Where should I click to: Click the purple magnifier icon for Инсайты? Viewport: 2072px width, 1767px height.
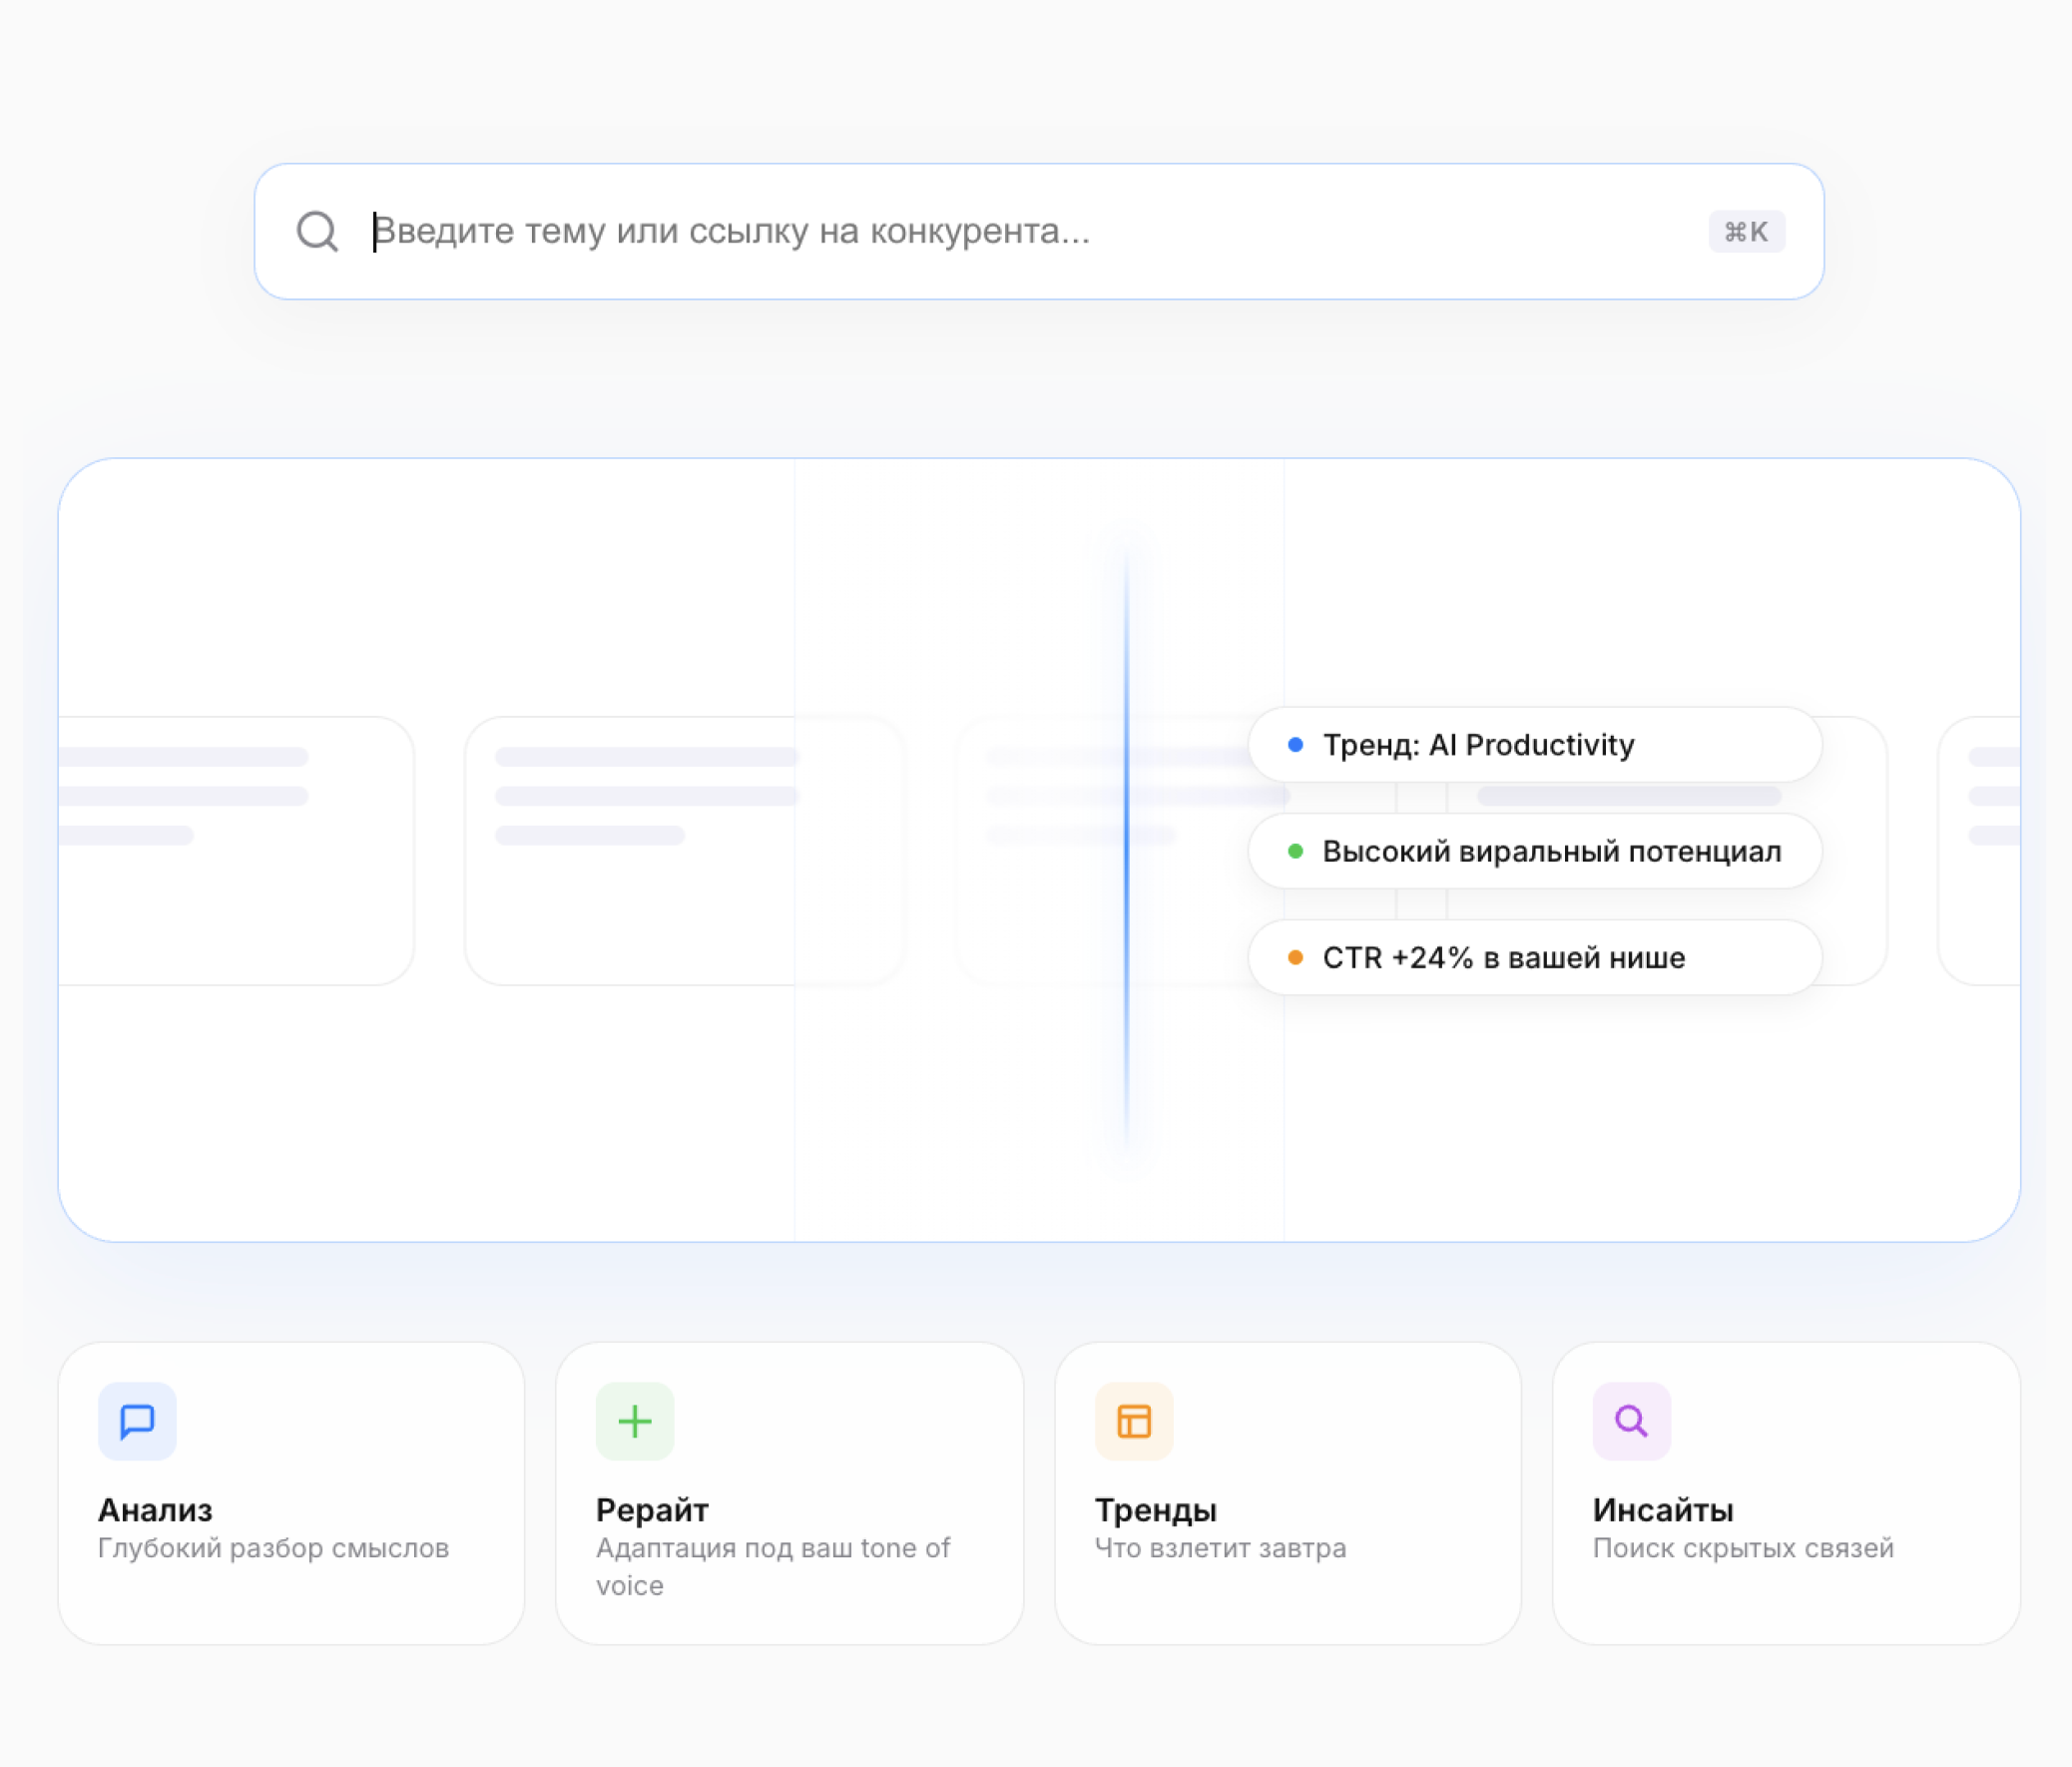tap(1631, 1421)
